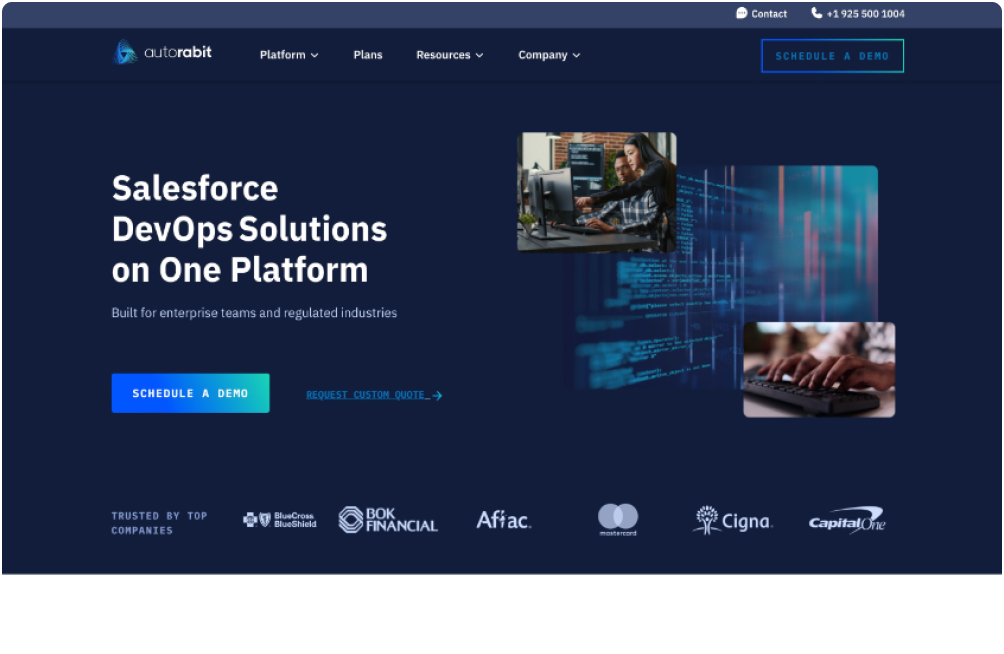Expand the Resources menu
1004x654 pixels.
(449, 55)
